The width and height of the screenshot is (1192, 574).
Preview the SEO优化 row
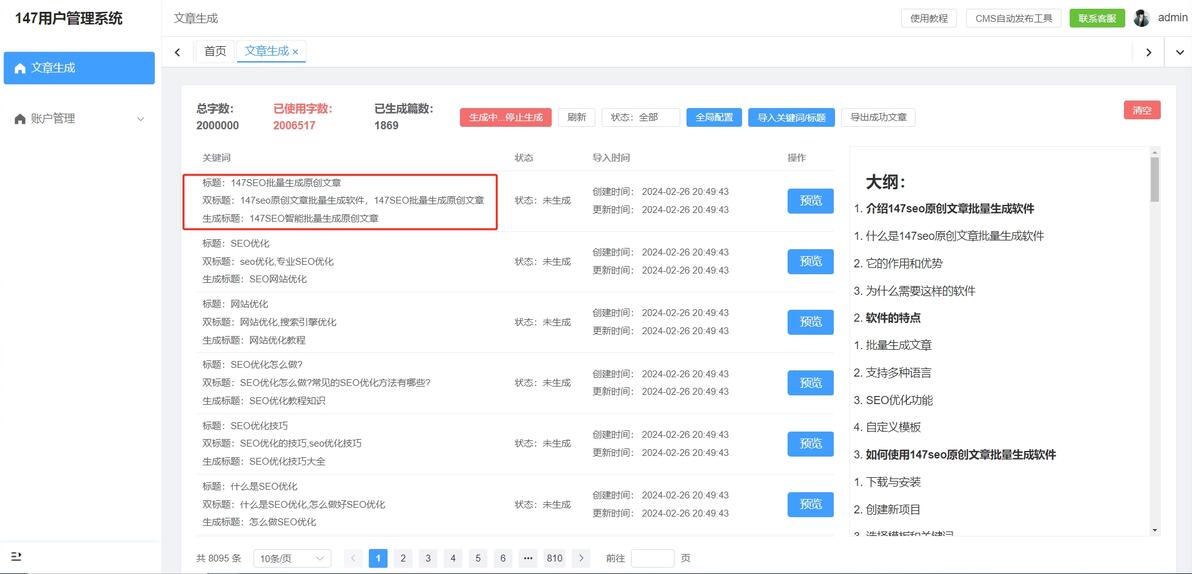point(810,262)
